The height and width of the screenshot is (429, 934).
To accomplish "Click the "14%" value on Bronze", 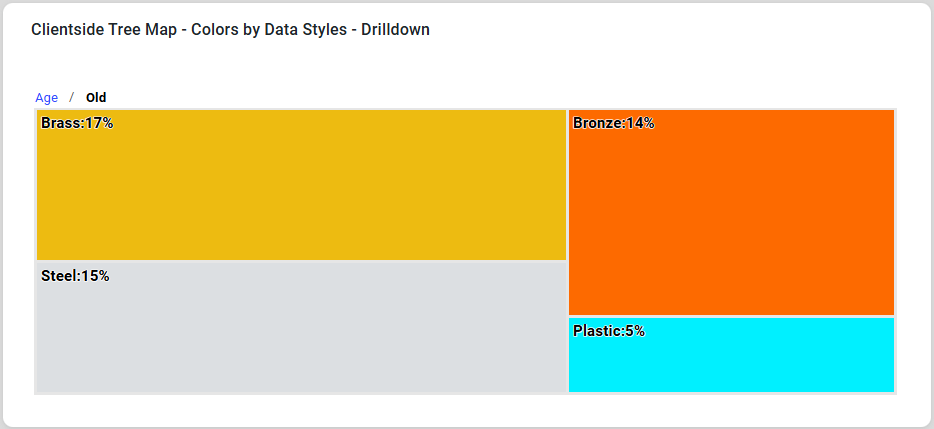I will point(641,124).
